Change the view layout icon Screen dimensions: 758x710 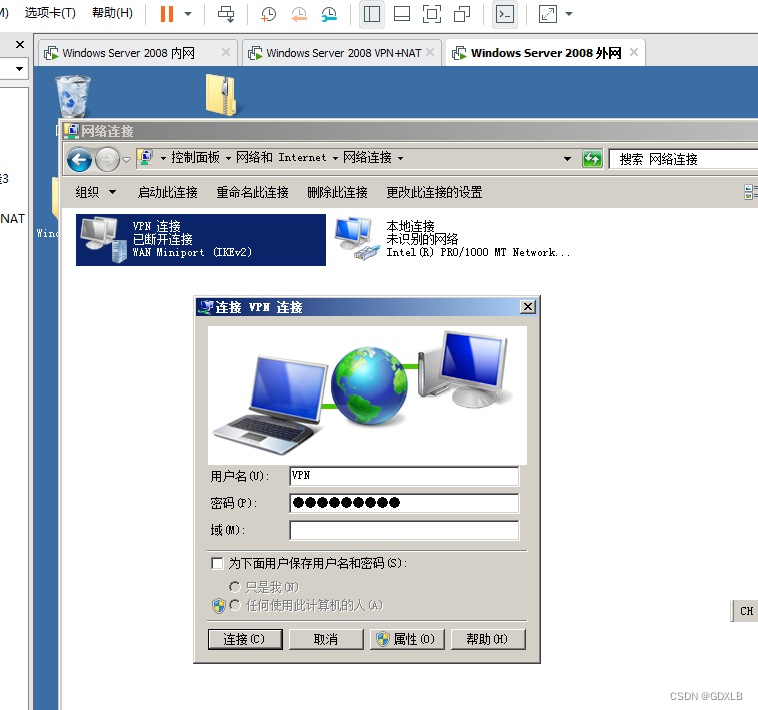(750, 192)
